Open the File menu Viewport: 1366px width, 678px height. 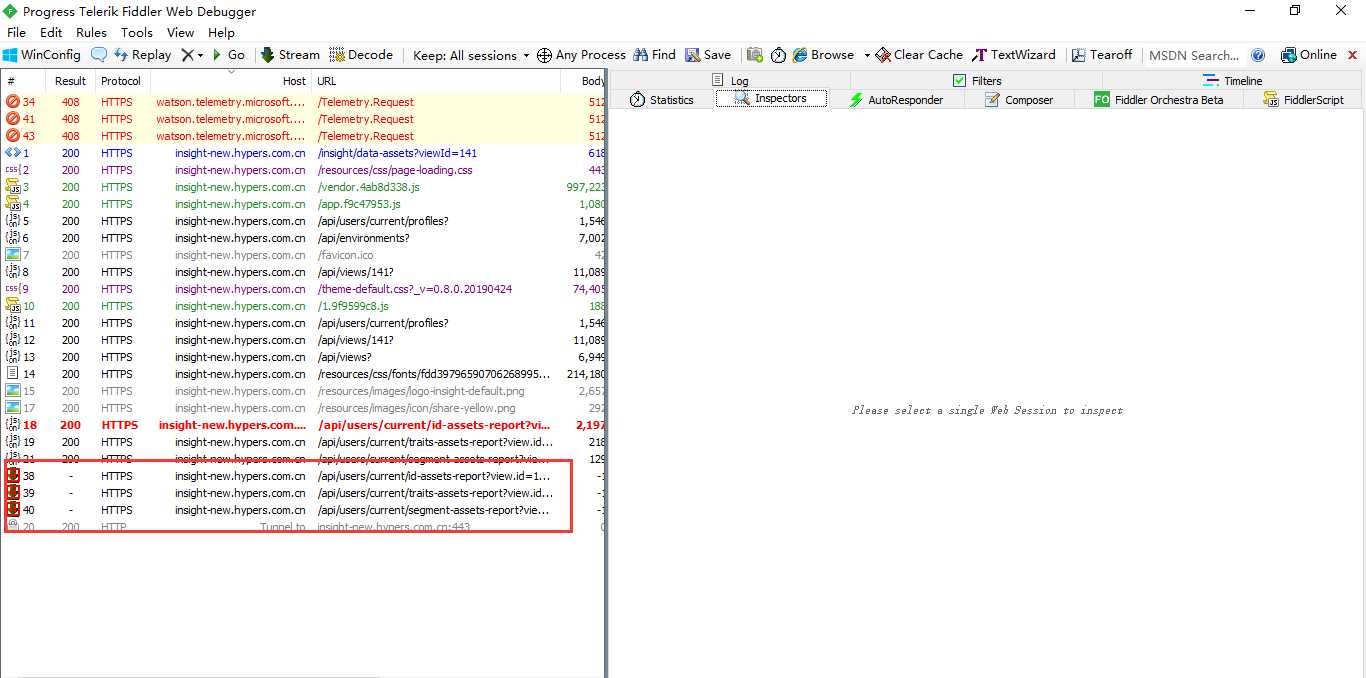[16, 33]
